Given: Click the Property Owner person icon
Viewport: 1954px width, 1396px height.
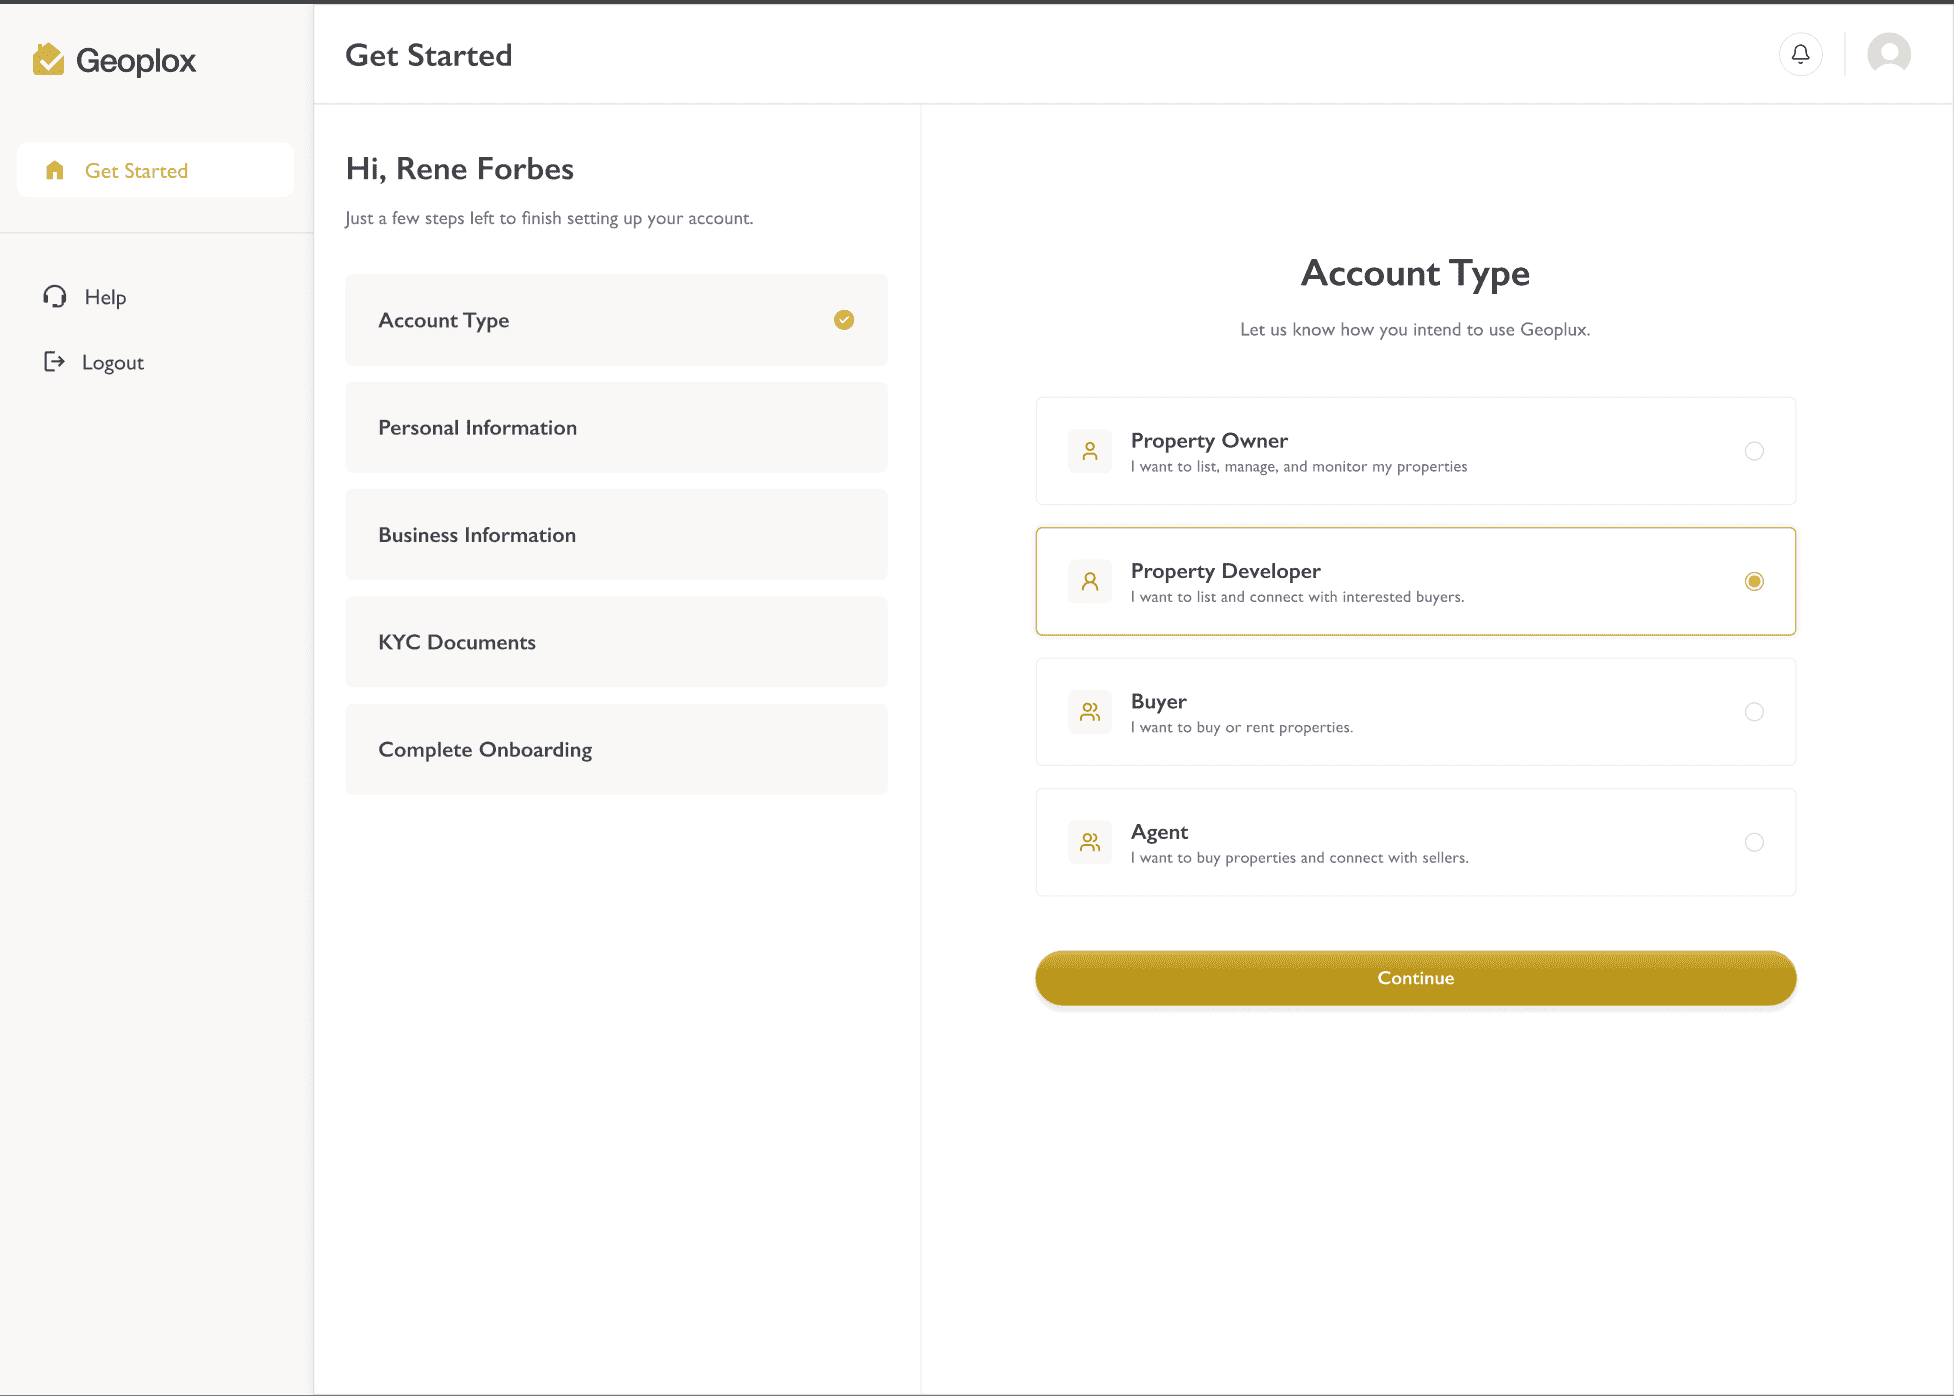Looking at the screenshot, I should (x=1090, y=451).
